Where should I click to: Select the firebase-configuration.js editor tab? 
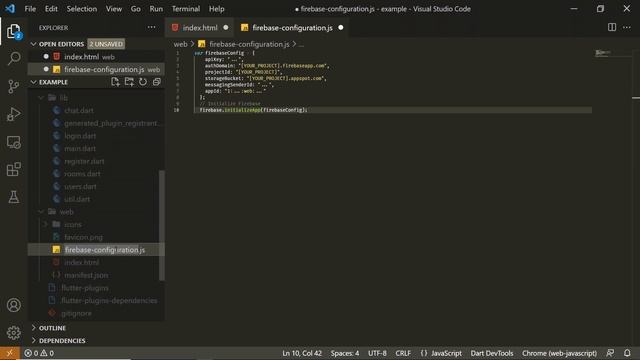292,28
